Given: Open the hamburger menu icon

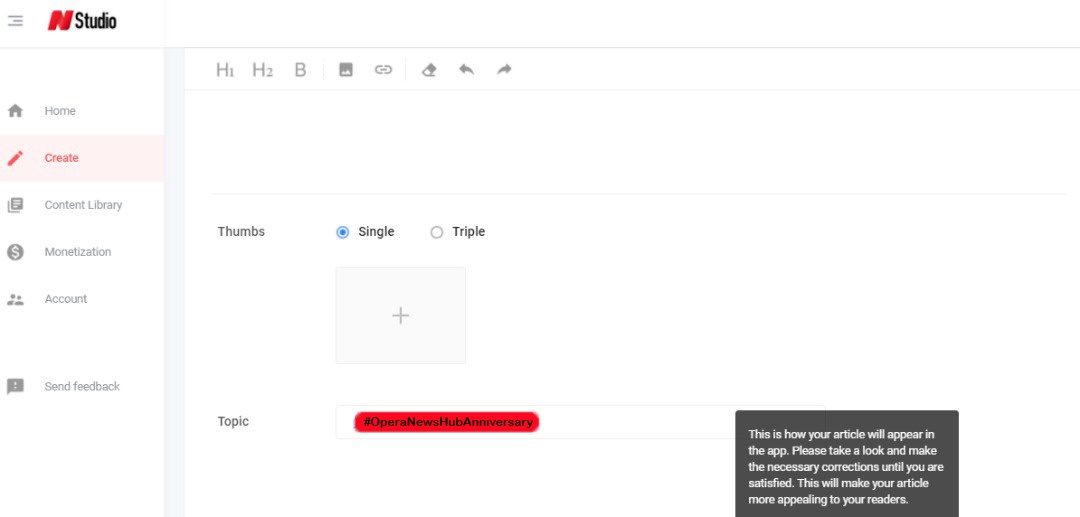Looking at the screenshot, I should click(15, 21).
